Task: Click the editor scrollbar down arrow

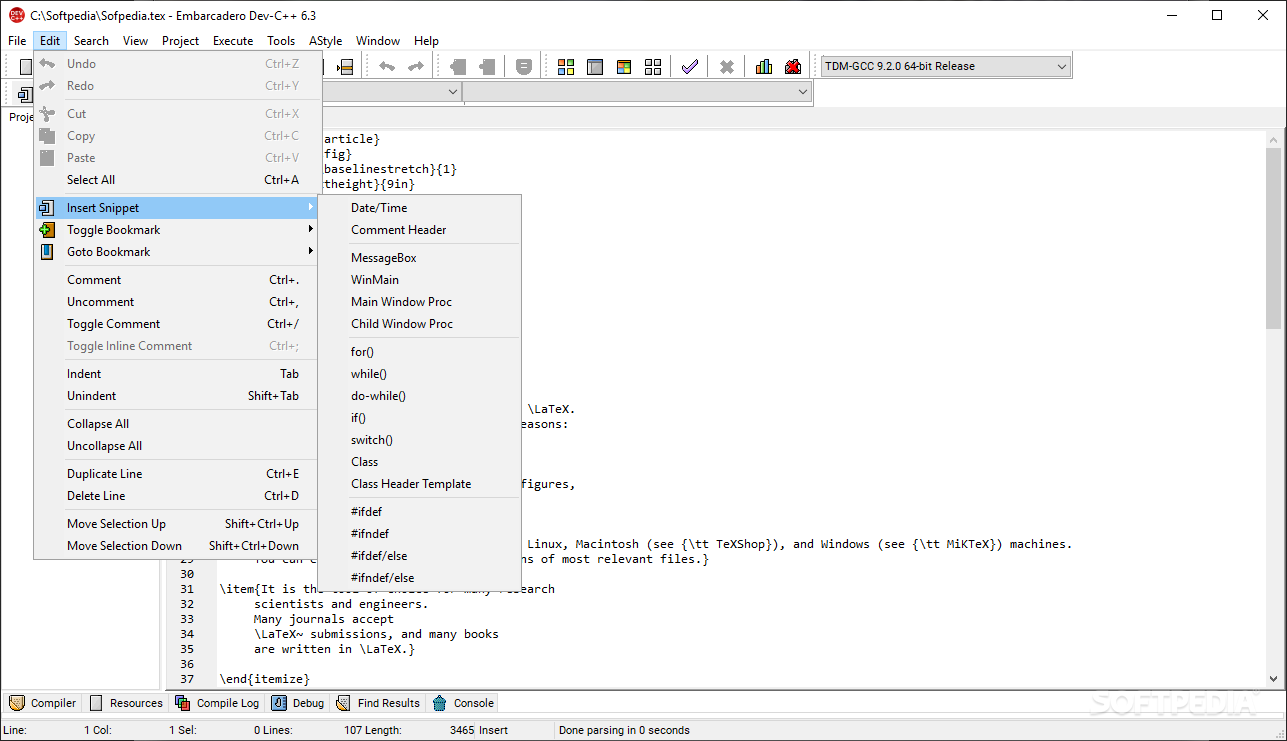Action: [1273, 679]
